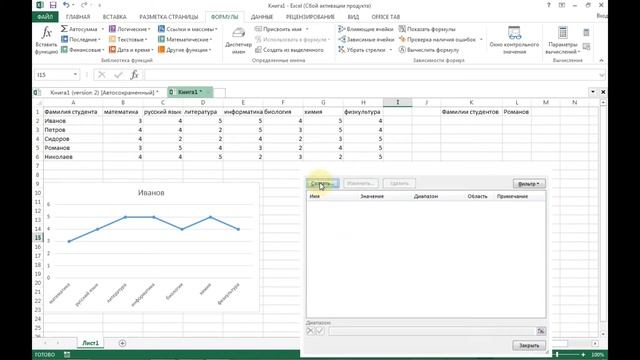640x360 pixels.
Task: Open the File tab
Action: 45,17
